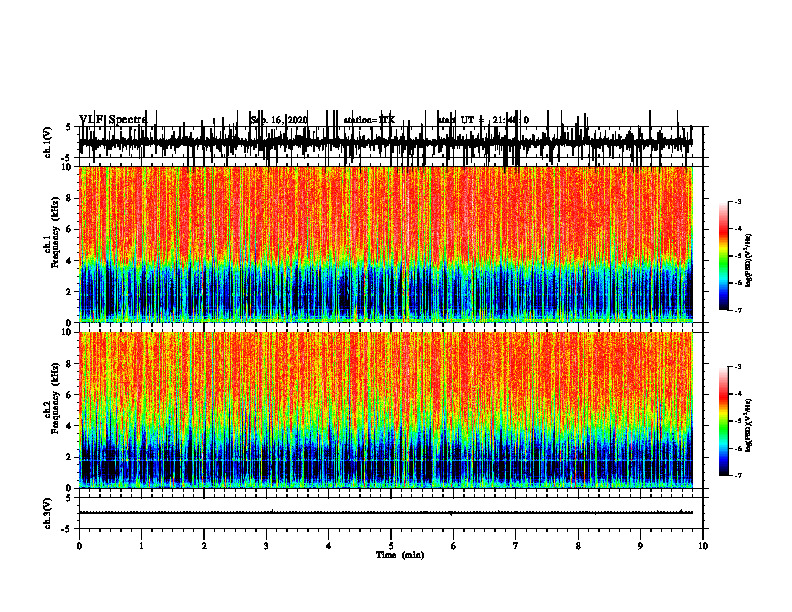792x612 pixels.
Task: Click the 'ch.3(V)' axis label
Action: (48, 513)
